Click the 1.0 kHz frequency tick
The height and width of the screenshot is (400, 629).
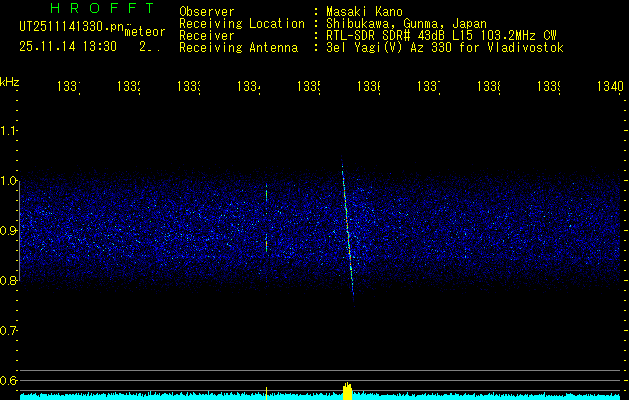click(x=9, y=181)
